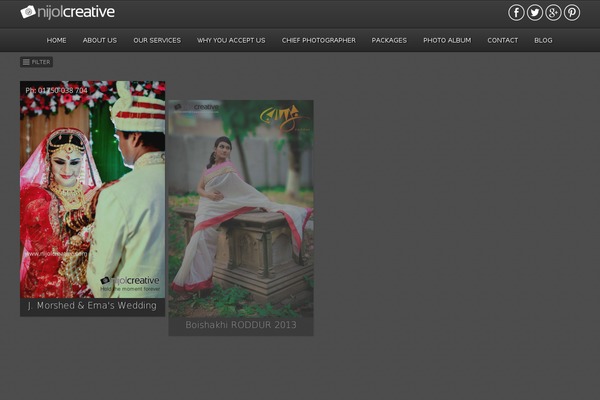
Task: Open the Filter button
Action: click(x=36, y=62)
